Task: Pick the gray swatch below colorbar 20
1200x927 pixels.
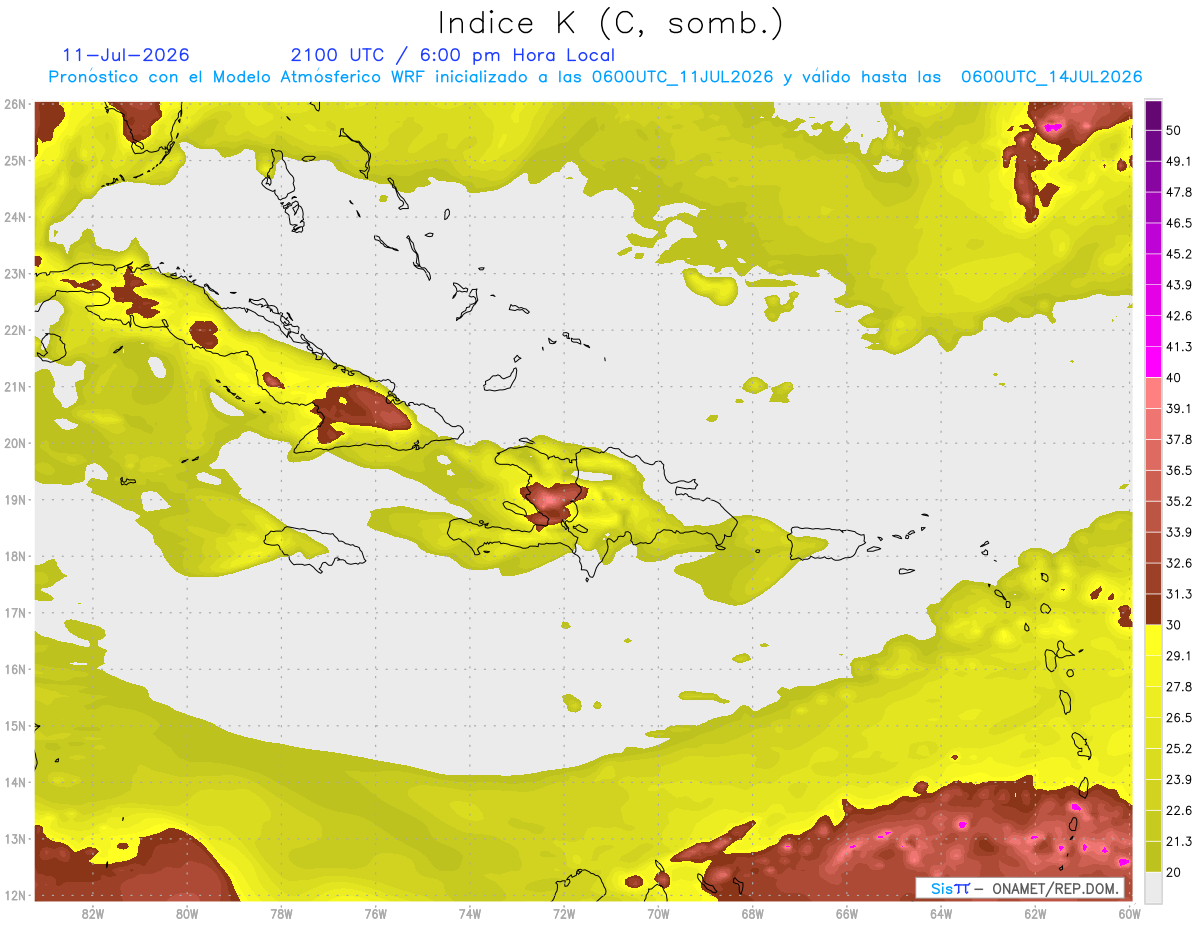Action: 1153,886
